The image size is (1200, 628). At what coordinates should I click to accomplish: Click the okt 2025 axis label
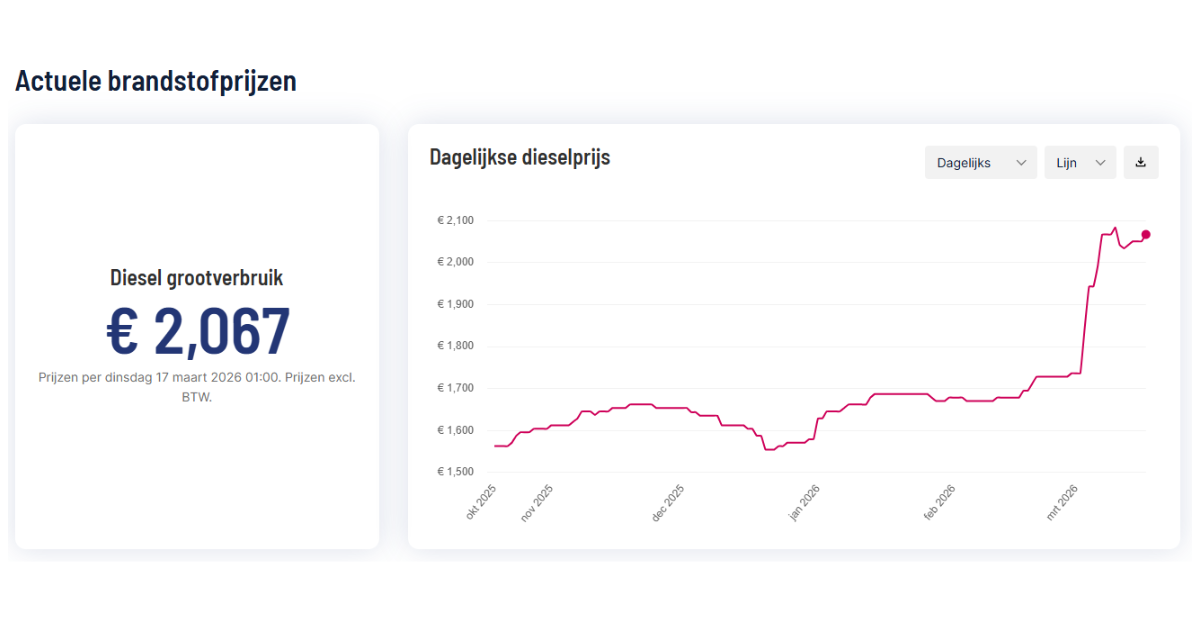tap(481, 502)
